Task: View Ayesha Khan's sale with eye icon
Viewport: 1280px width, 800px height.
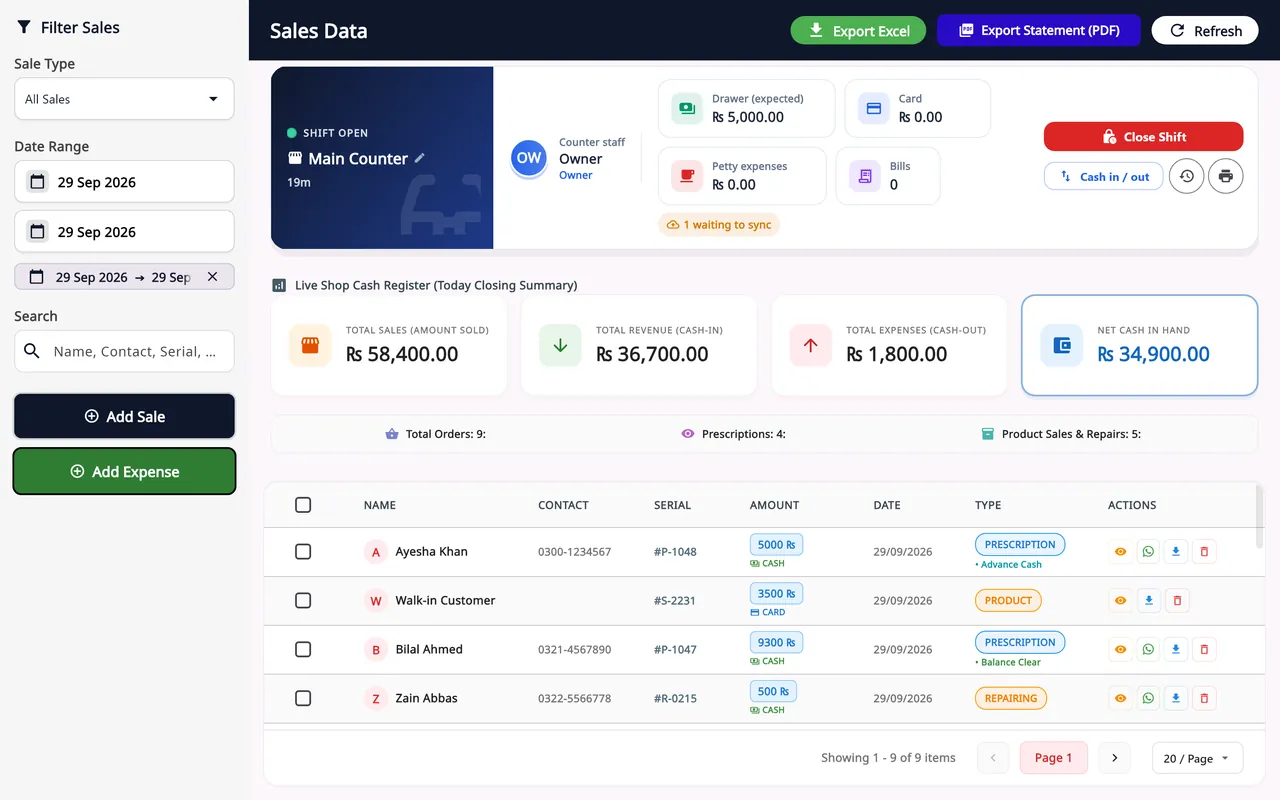Action: 1120,551
